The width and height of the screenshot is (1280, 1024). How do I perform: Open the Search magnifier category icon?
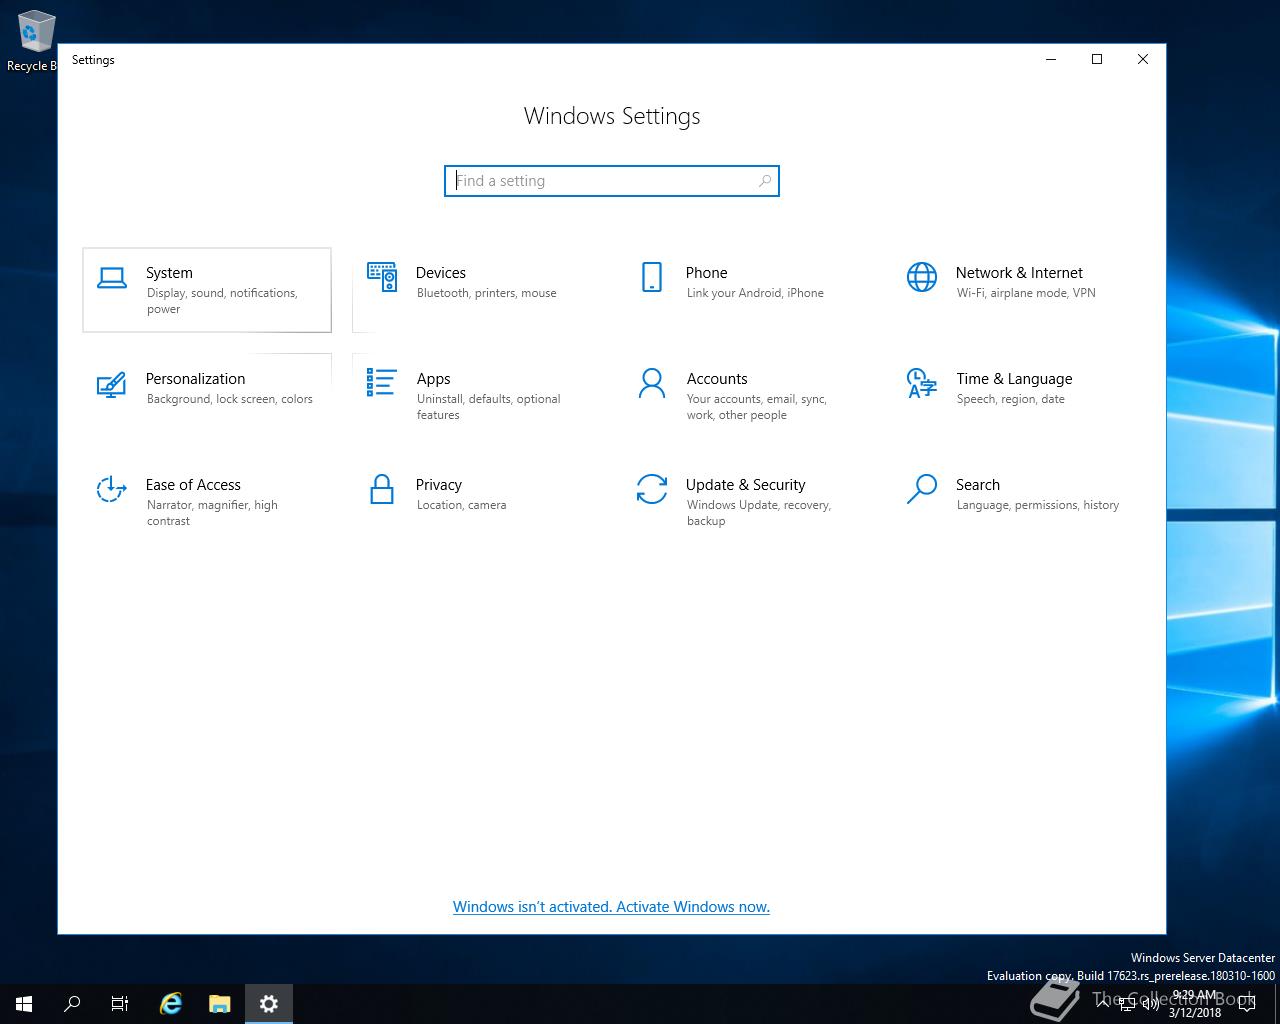click(x=922, y=489)
